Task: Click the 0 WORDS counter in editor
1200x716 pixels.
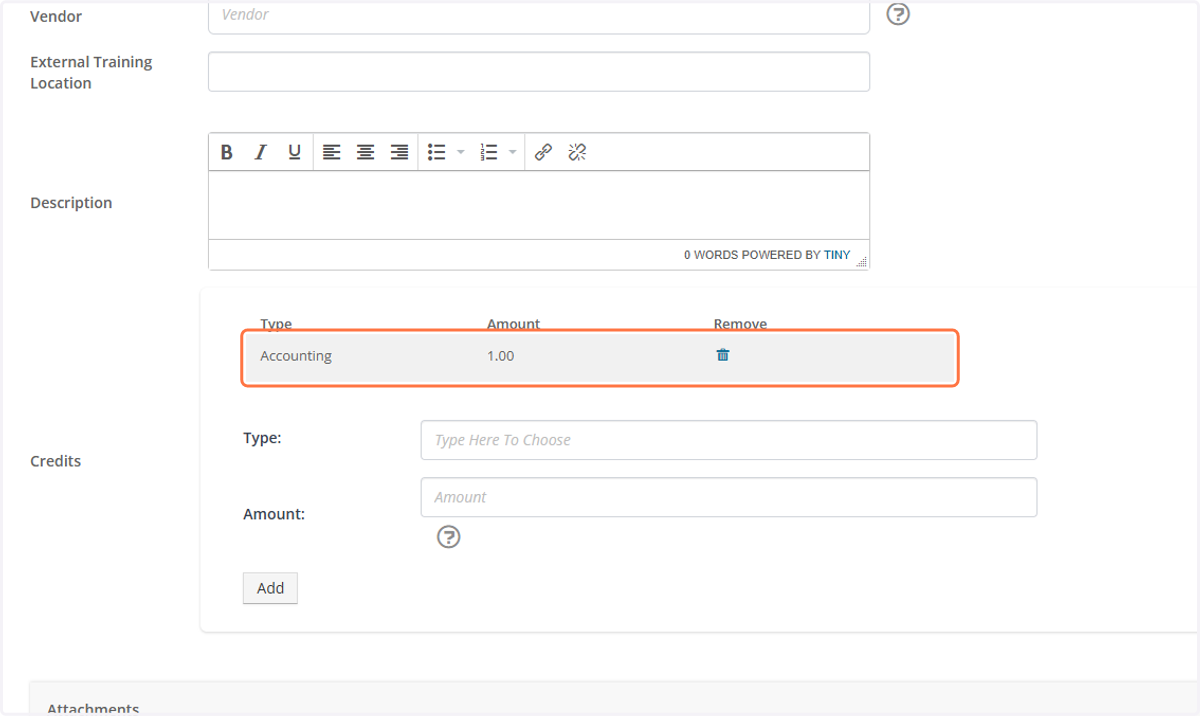Action: pyautogui.click(x=711, y=255)
